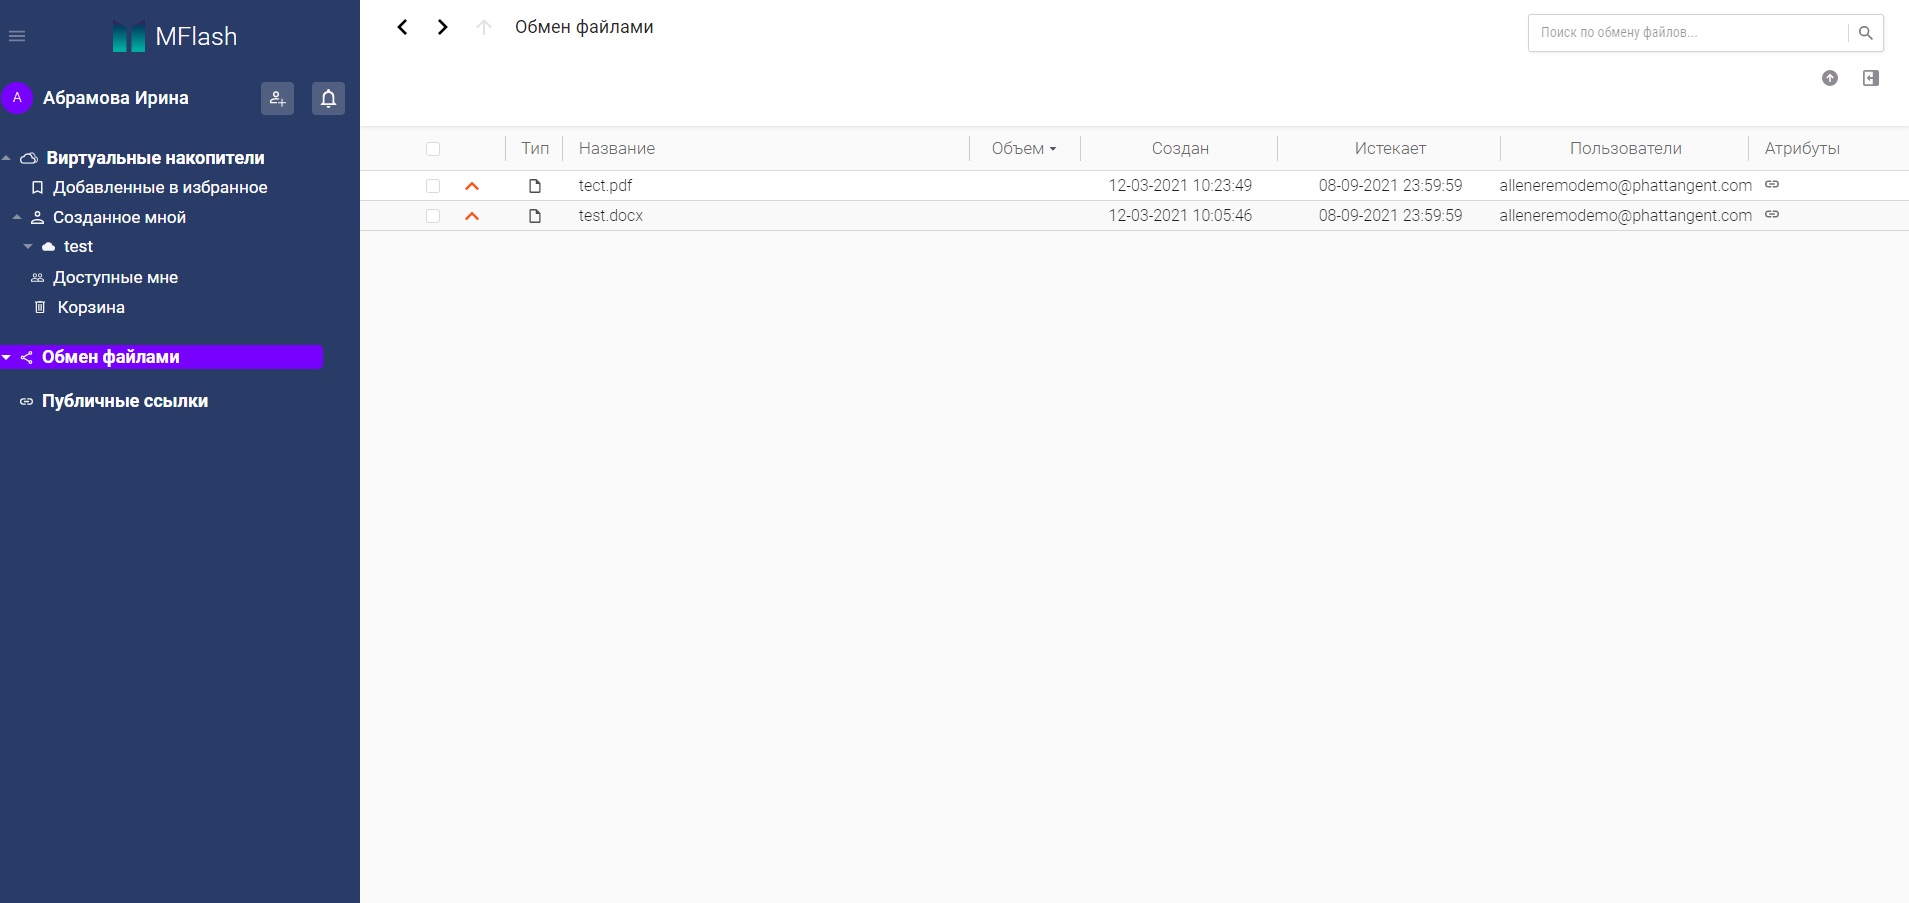Open the hamburger menu icon
Viewport: 1909px width, 903px height.
pos(17,36)
